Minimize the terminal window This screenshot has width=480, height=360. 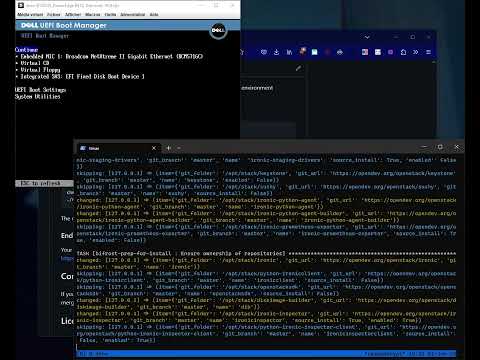click(x=424, y=147)
